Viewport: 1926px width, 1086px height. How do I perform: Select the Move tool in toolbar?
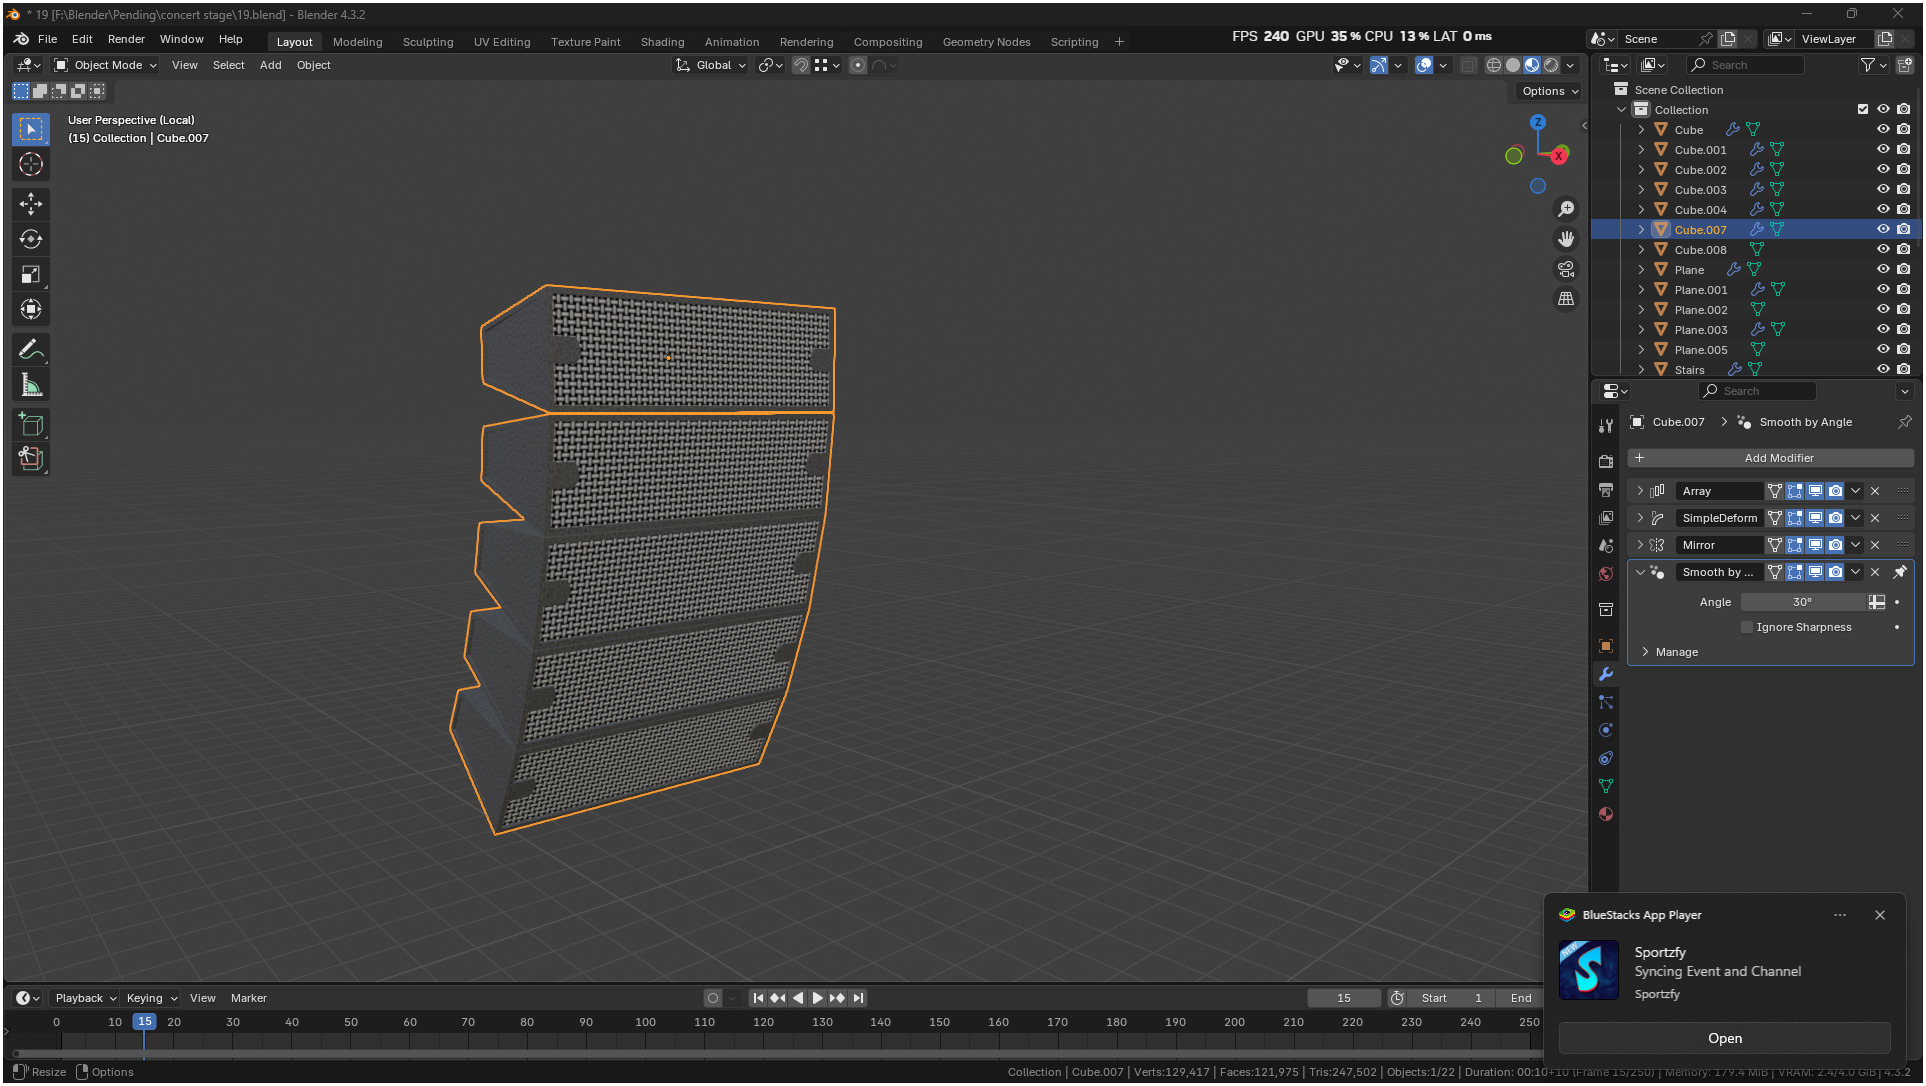pyautogui.click(x=31, y=204)
